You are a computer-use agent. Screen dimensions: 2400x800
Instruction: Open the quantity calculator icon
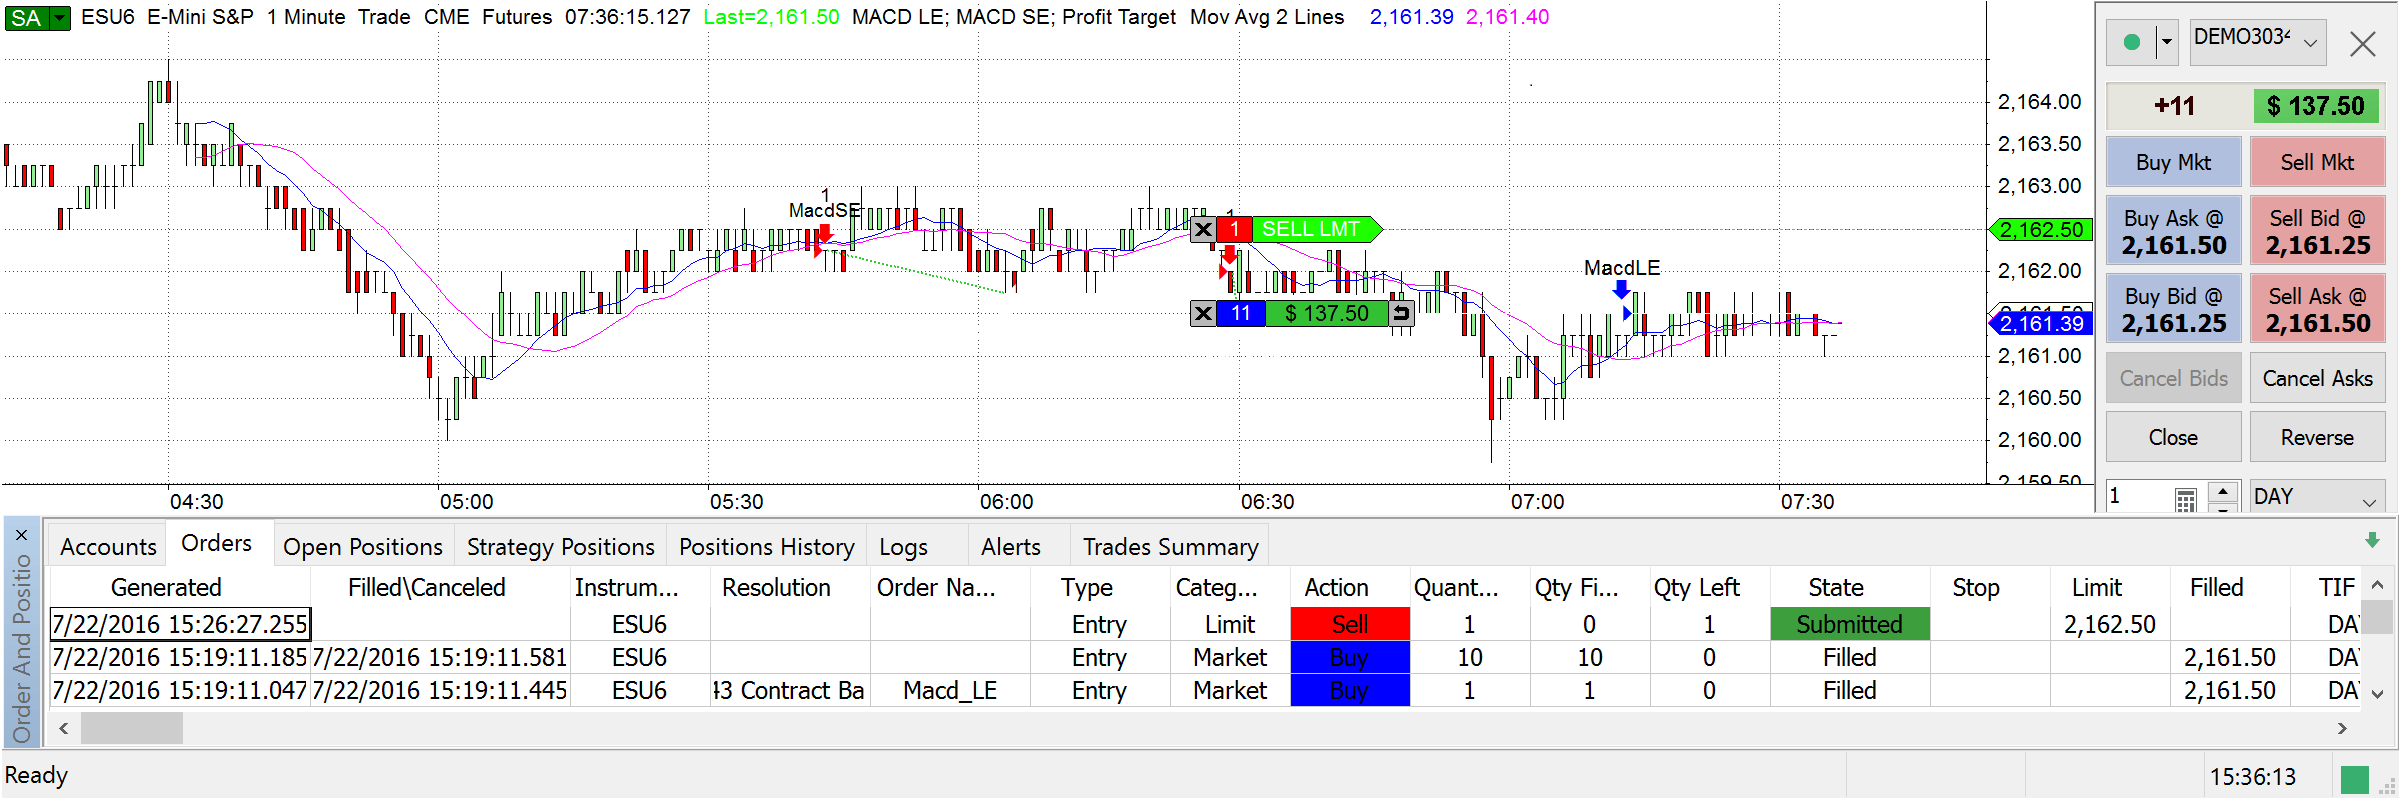[x=2185, y=498]
